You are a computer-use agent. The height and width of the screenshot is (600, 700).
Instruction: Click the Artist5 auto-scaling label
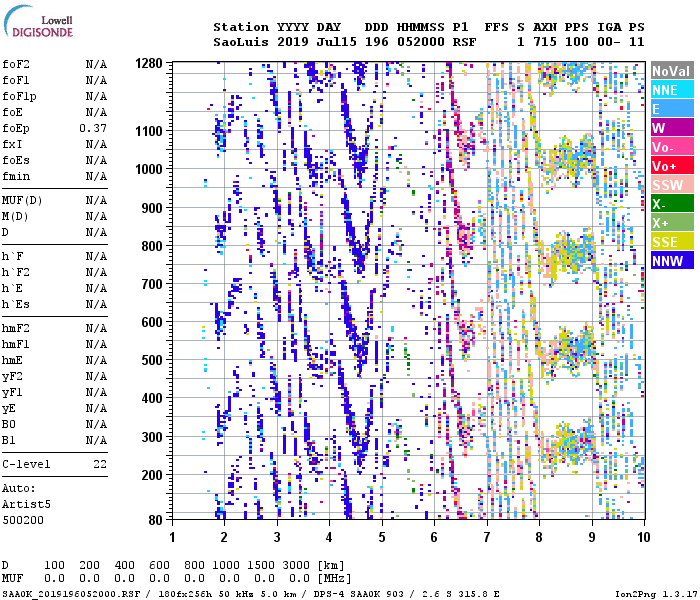click(x=26, y=504)
